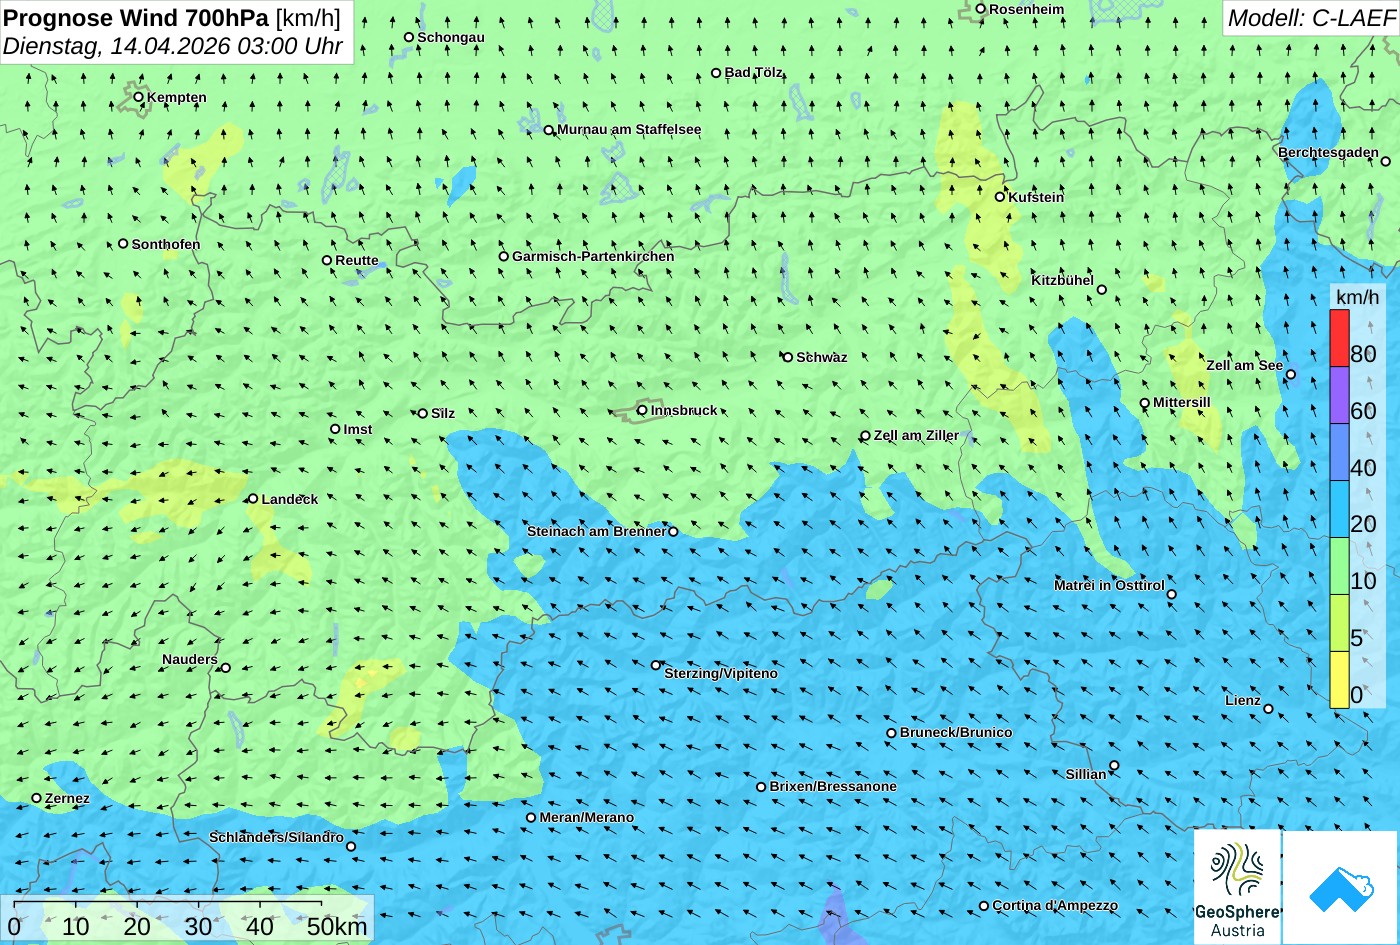Select the green 10 km/h legend band
1400x945 pixels.
coord(1339,566)
